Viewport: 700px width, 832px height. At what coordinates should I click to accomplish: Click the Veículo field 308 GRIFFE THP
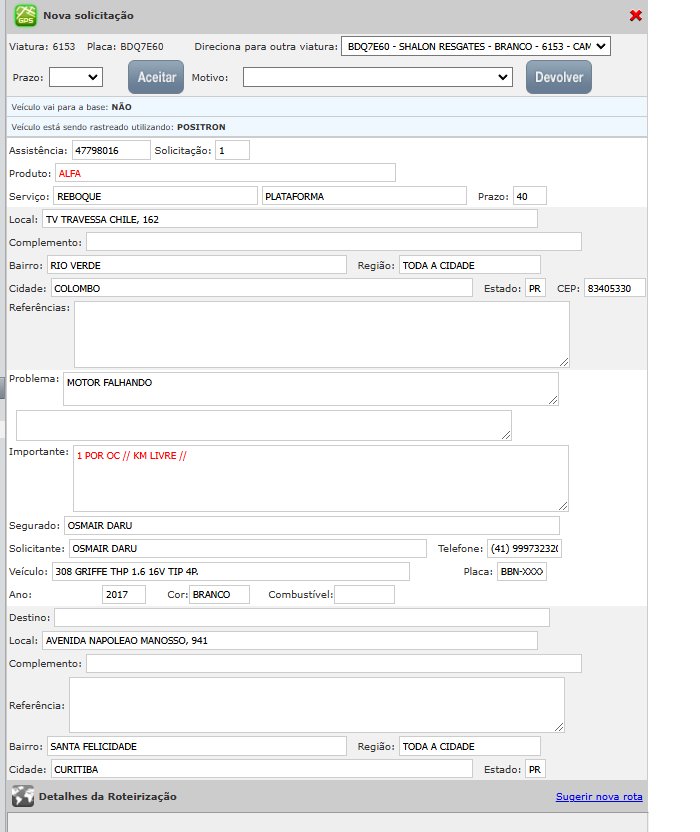(x=231, y=571)
